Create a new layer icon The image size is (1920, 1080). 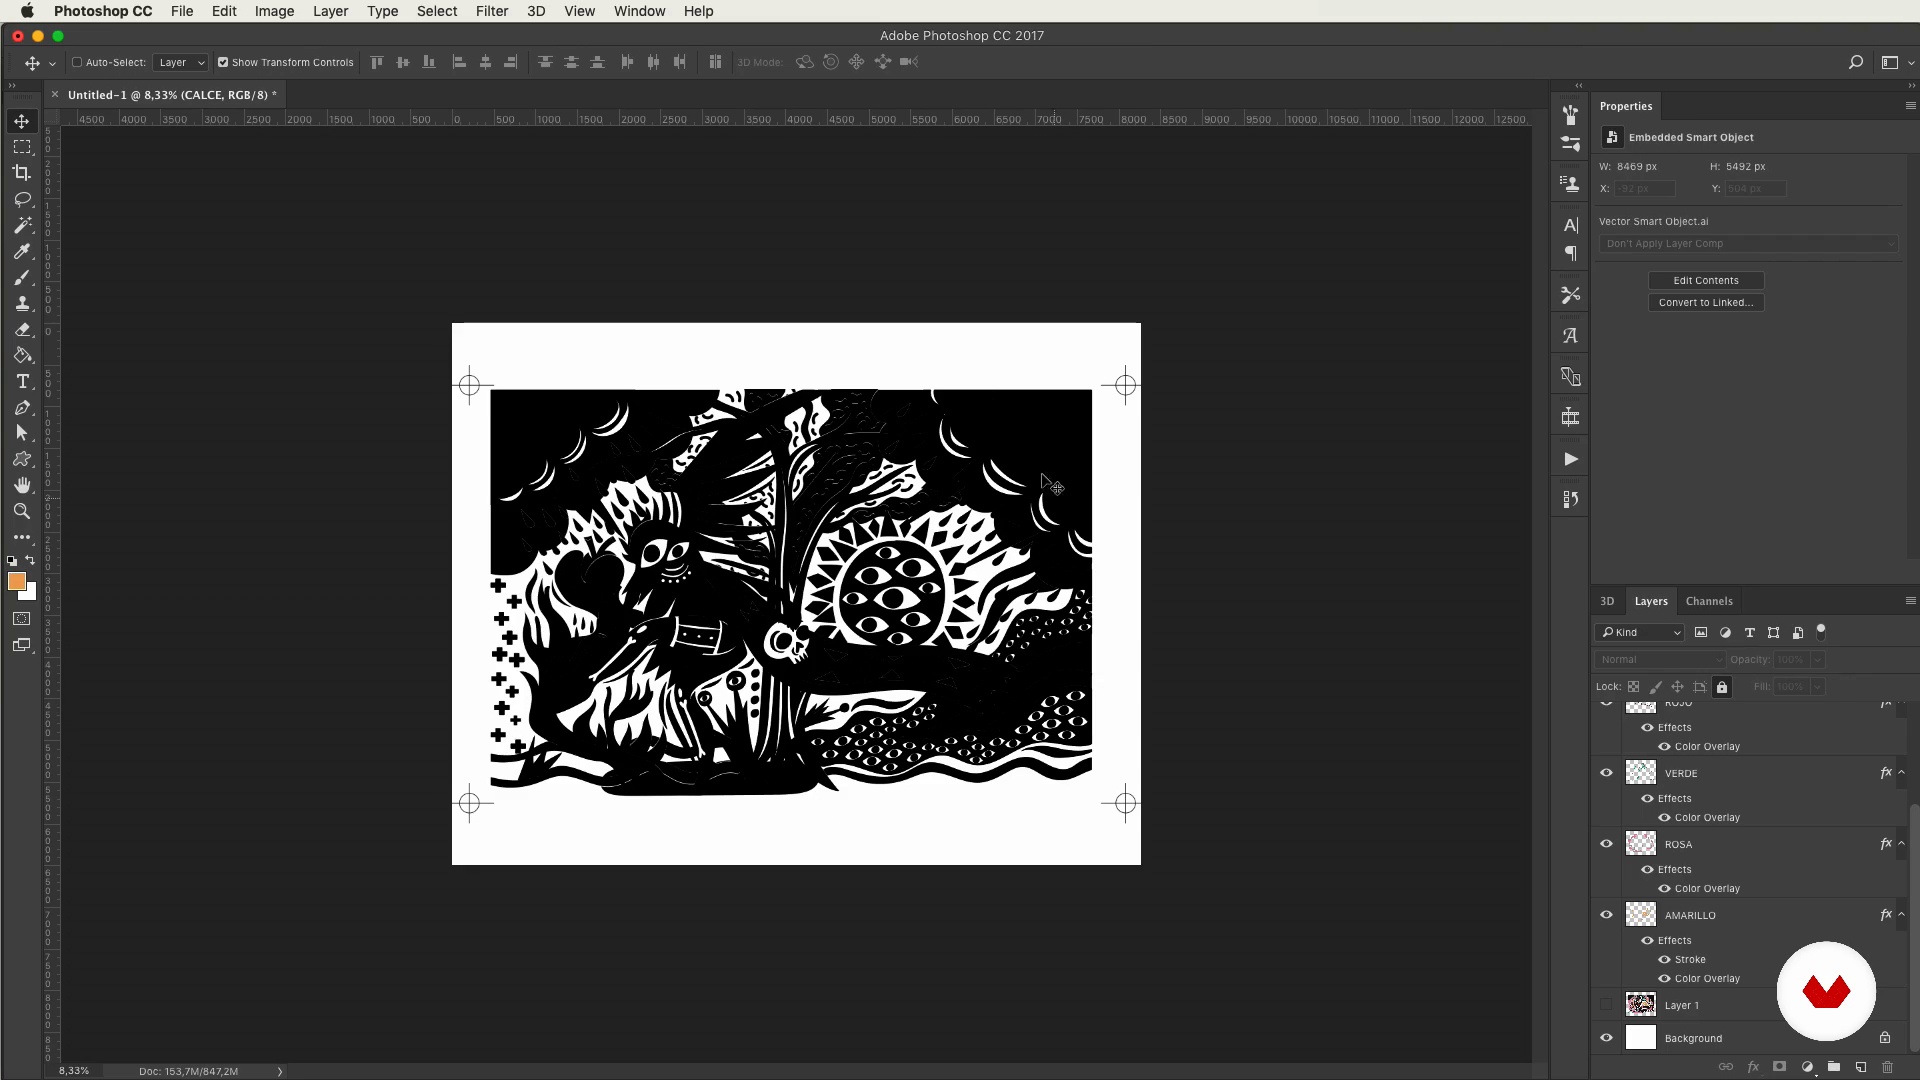pyautogui.click(x=1861, y=1067)
